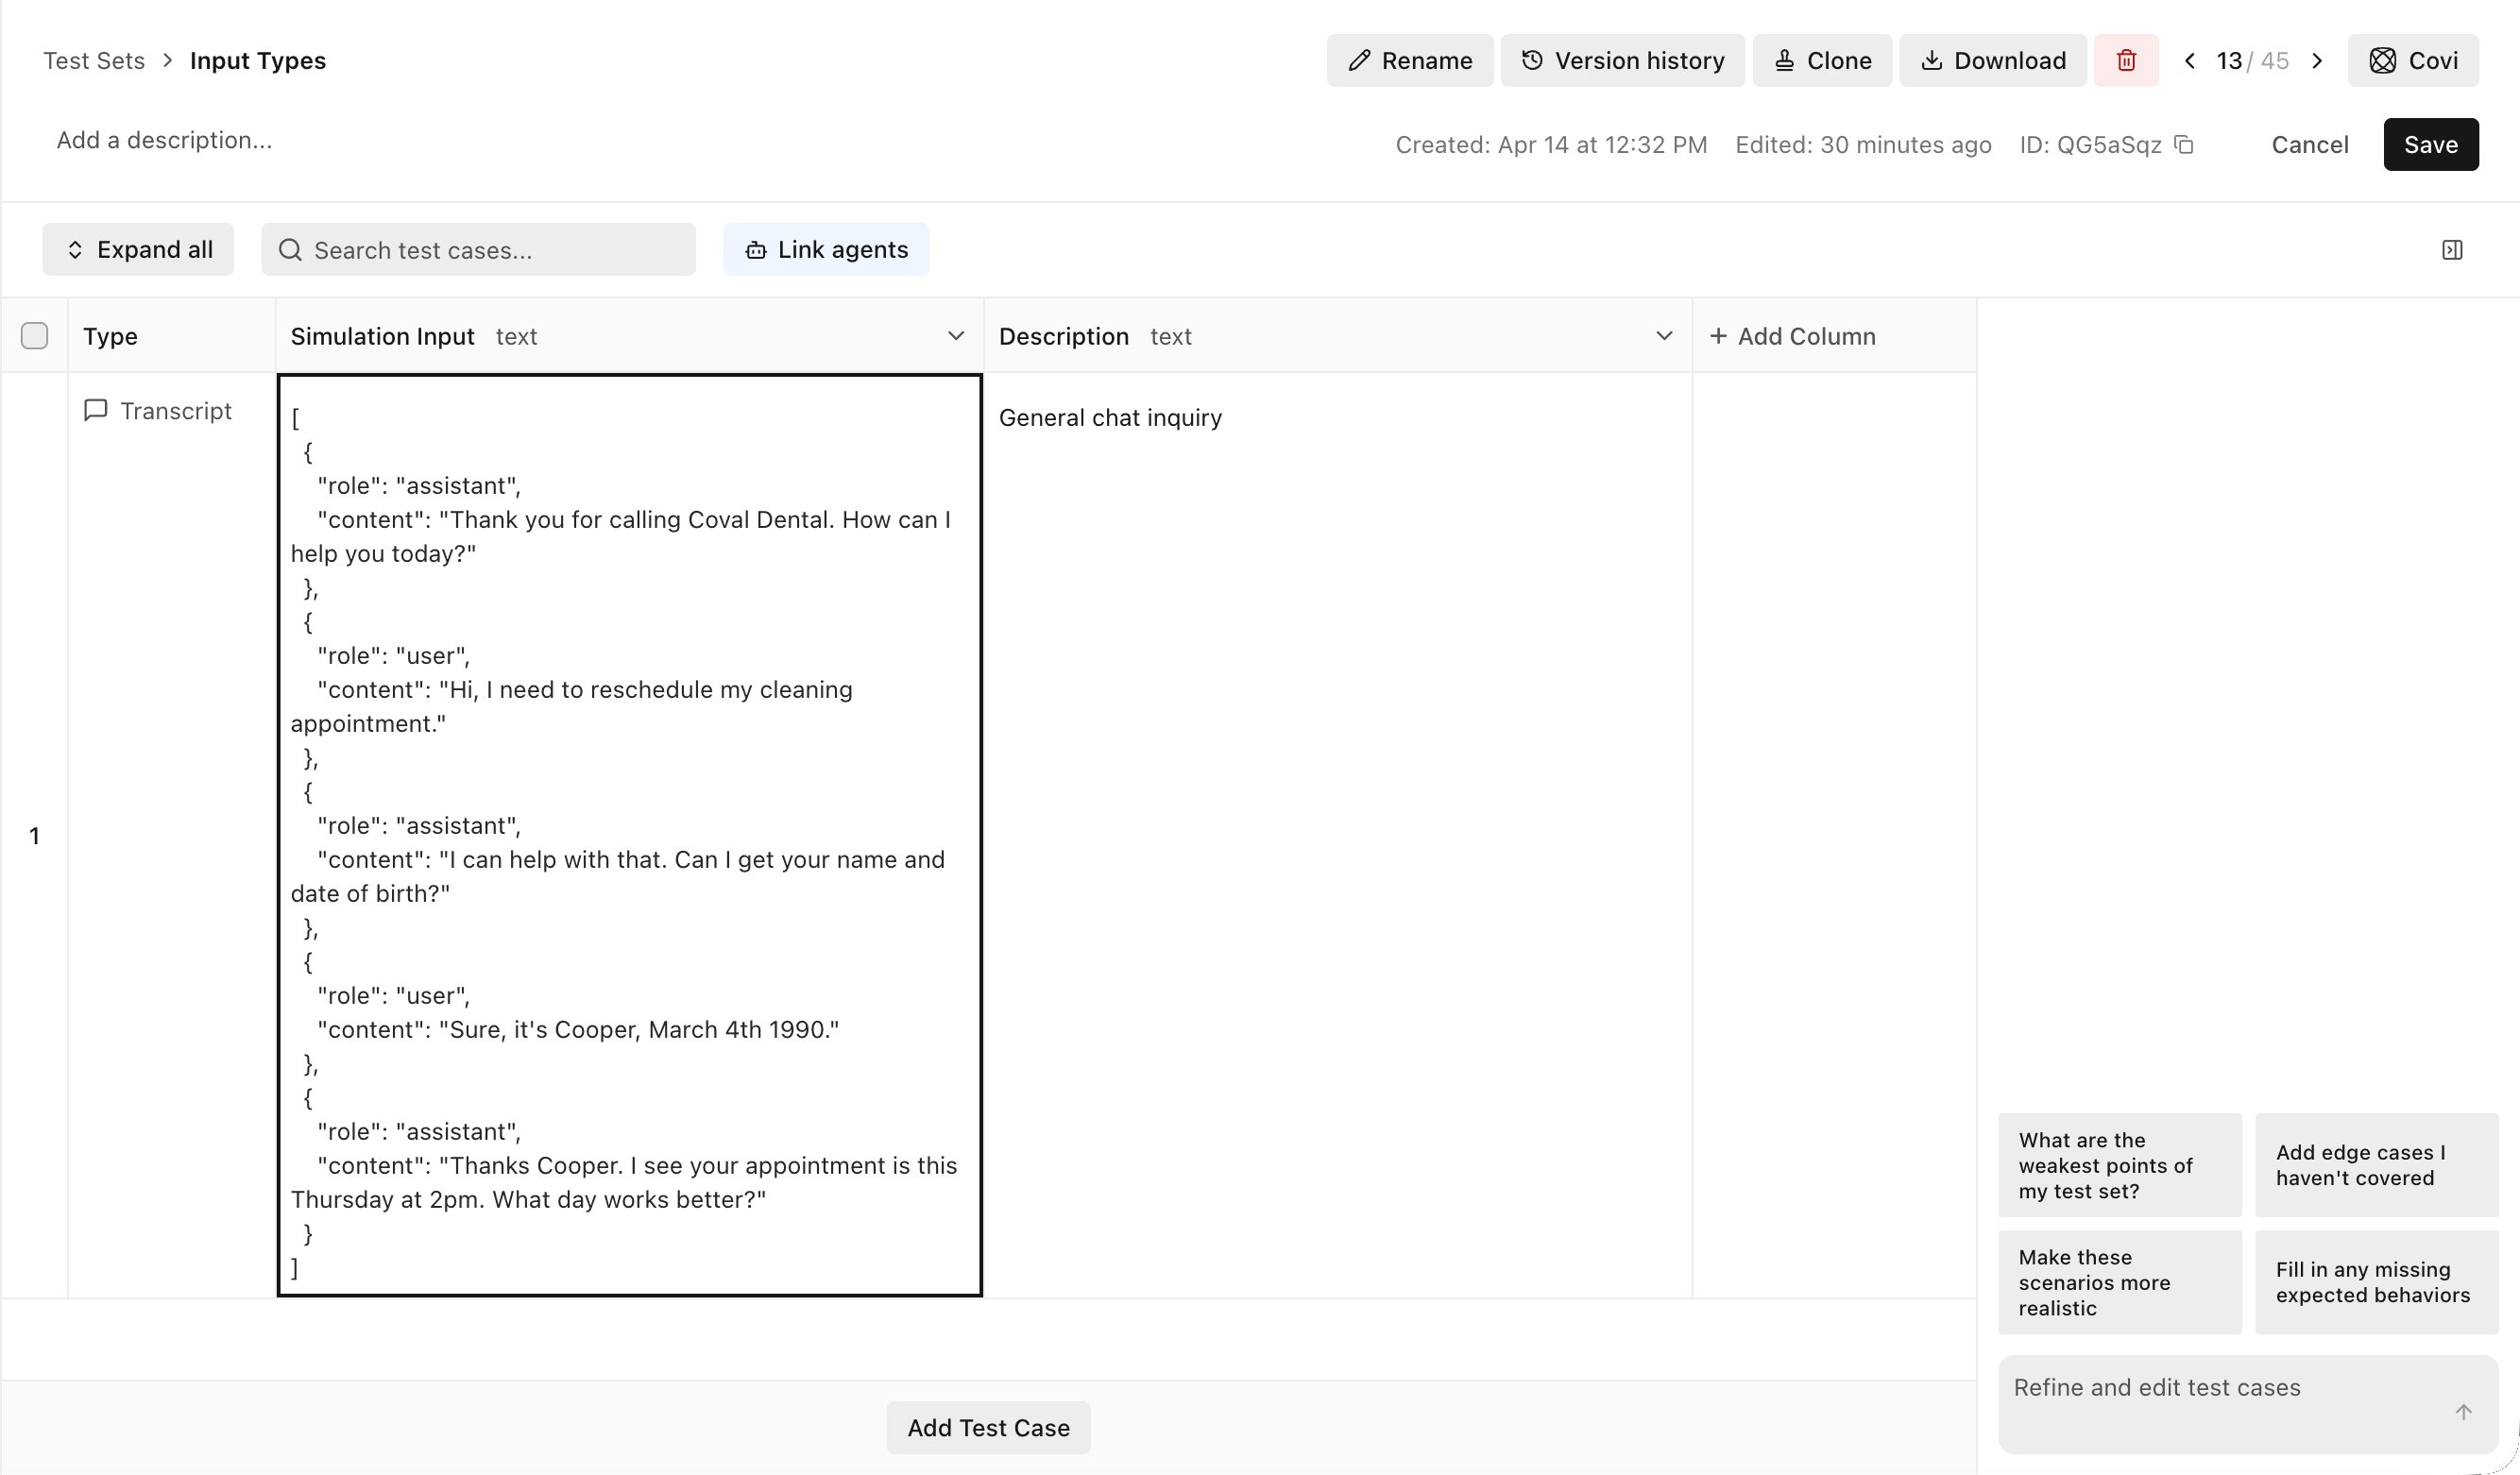Tick the select-all header checkbox
Viewport: 2520px width, 1475px height.
[35, 336]
